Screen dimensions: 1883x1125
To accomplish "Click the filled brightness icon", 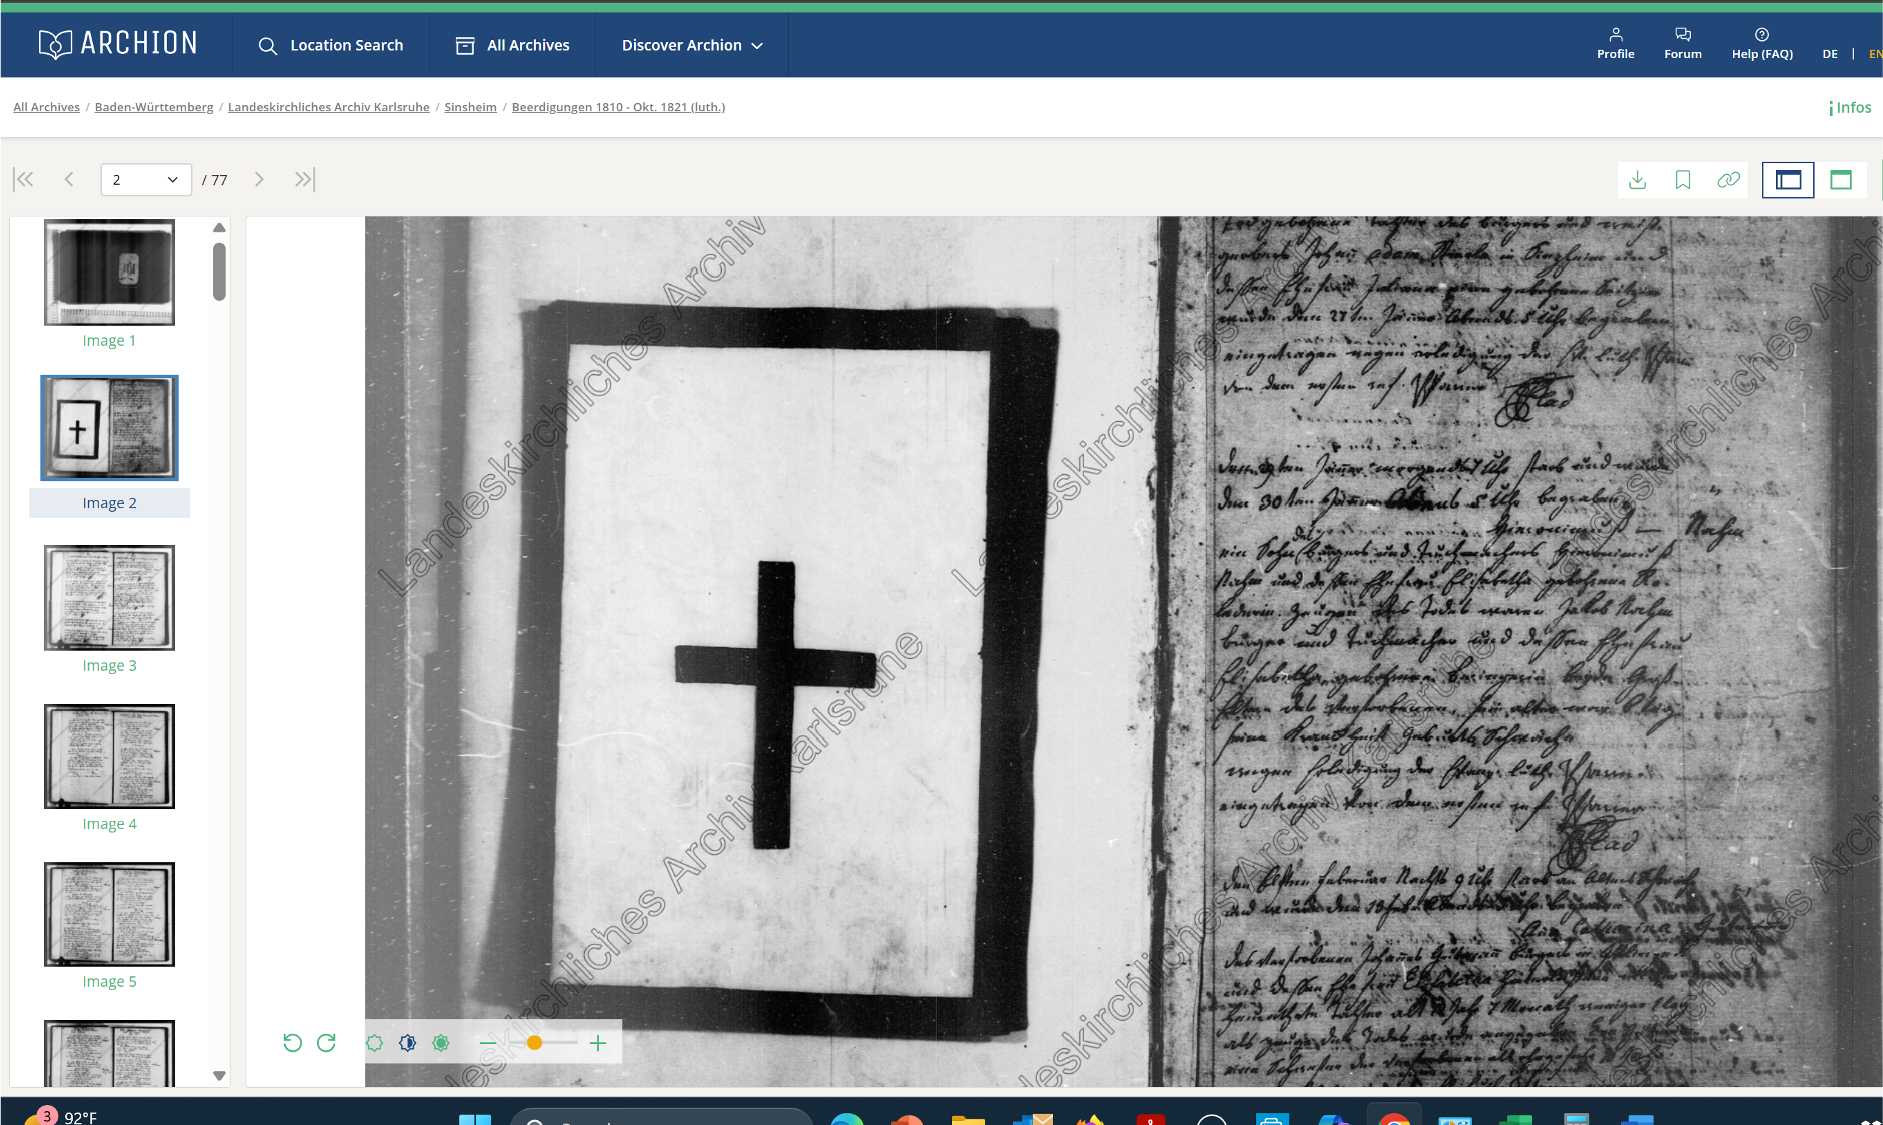I will click(x=441, y=1043).
